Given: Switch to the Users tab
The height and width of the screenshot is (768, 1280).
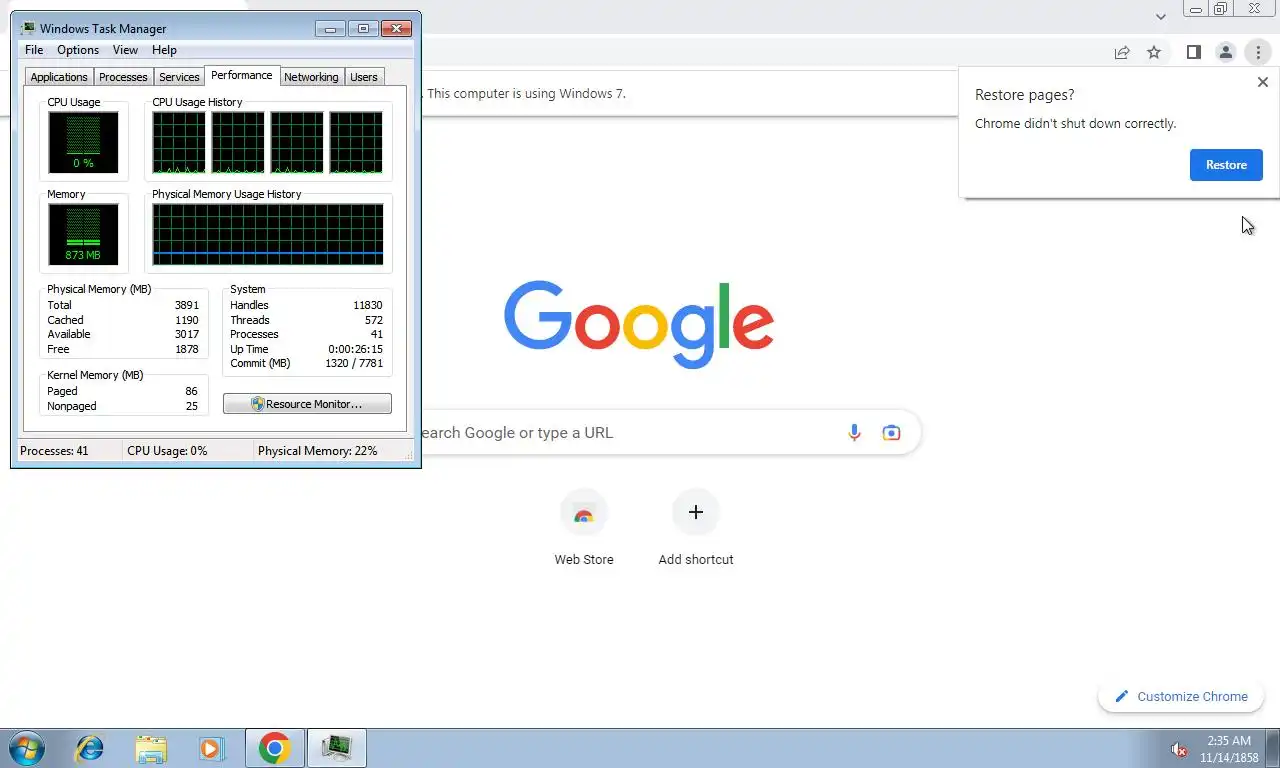Looking at the screenshot, I should pos(364,77).
